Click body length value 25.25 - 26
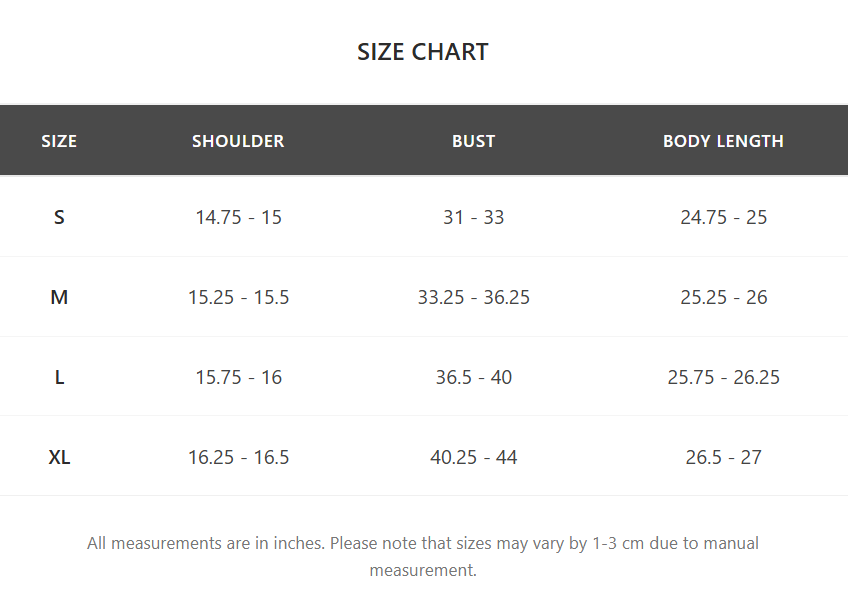The width and height of the screenshot is (848, 599). point(723,297)
